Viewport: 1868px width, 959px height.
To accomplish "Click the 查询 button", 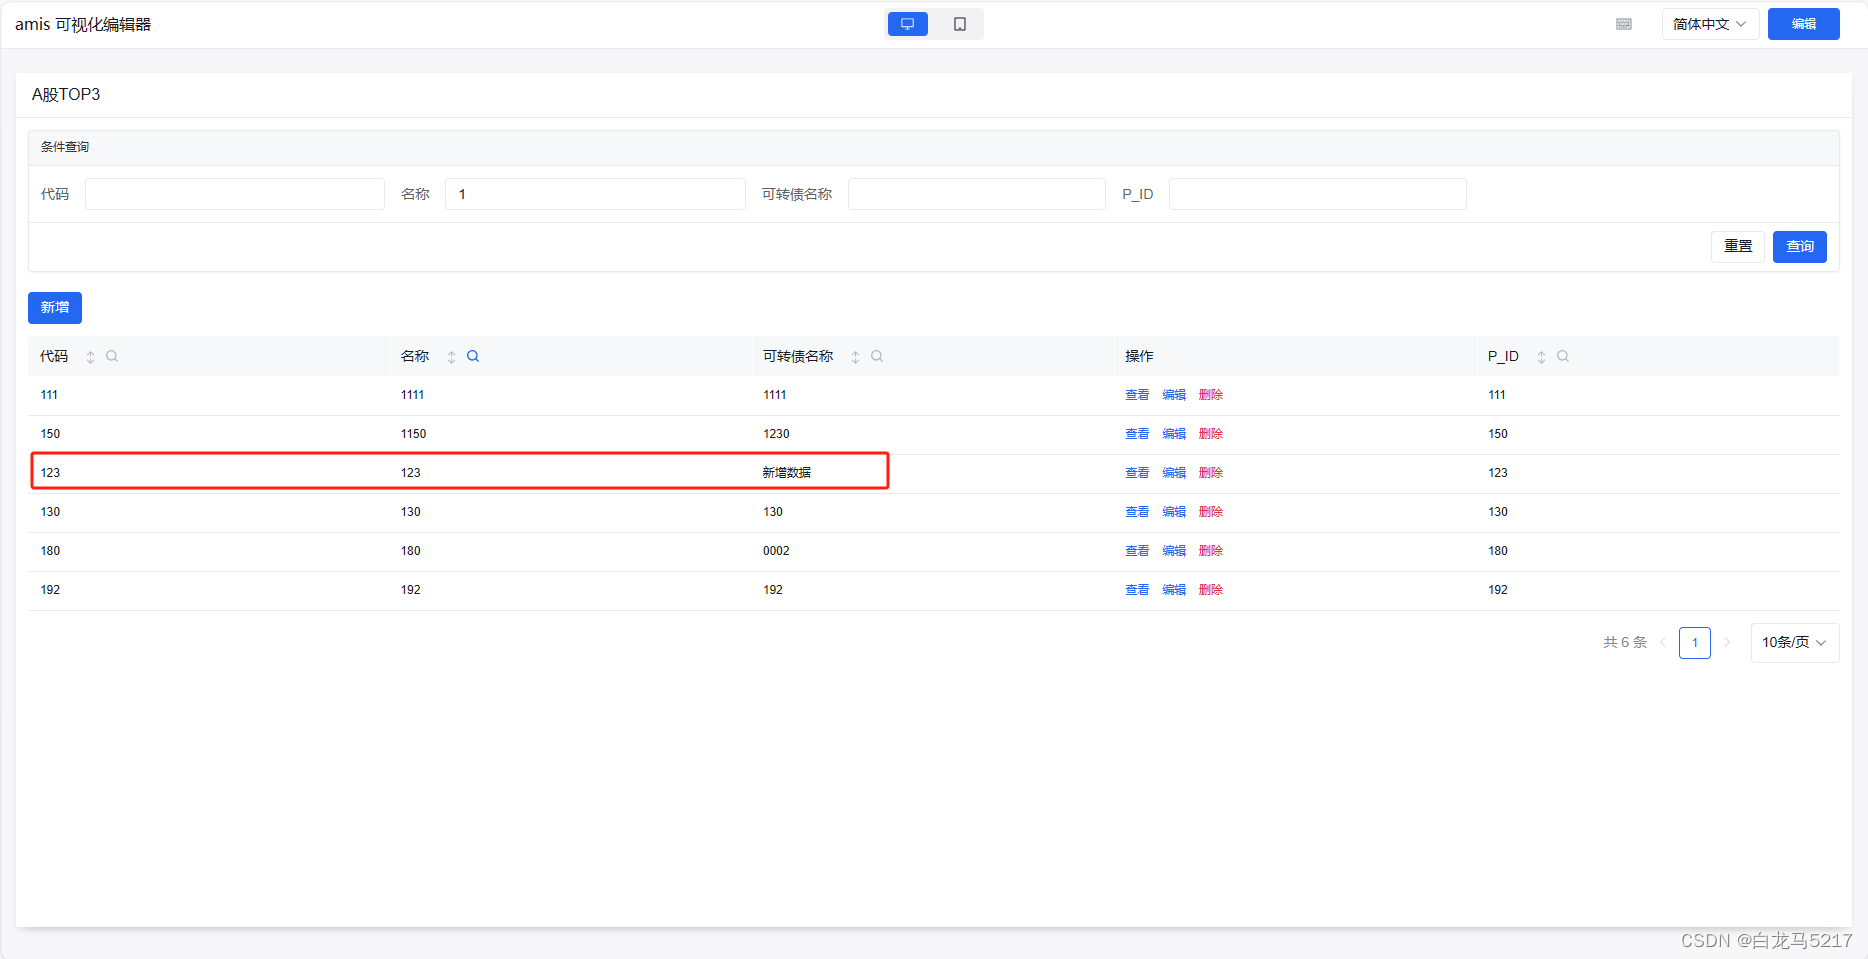I will click(1800, 246).
